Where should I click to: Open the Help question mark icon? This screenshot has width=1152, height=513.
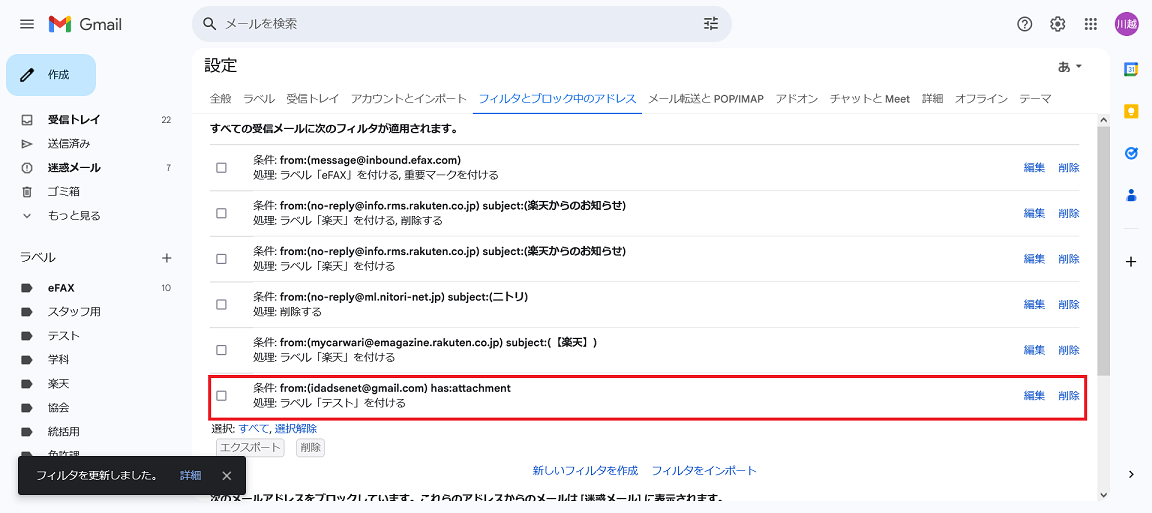(1024, 24)
